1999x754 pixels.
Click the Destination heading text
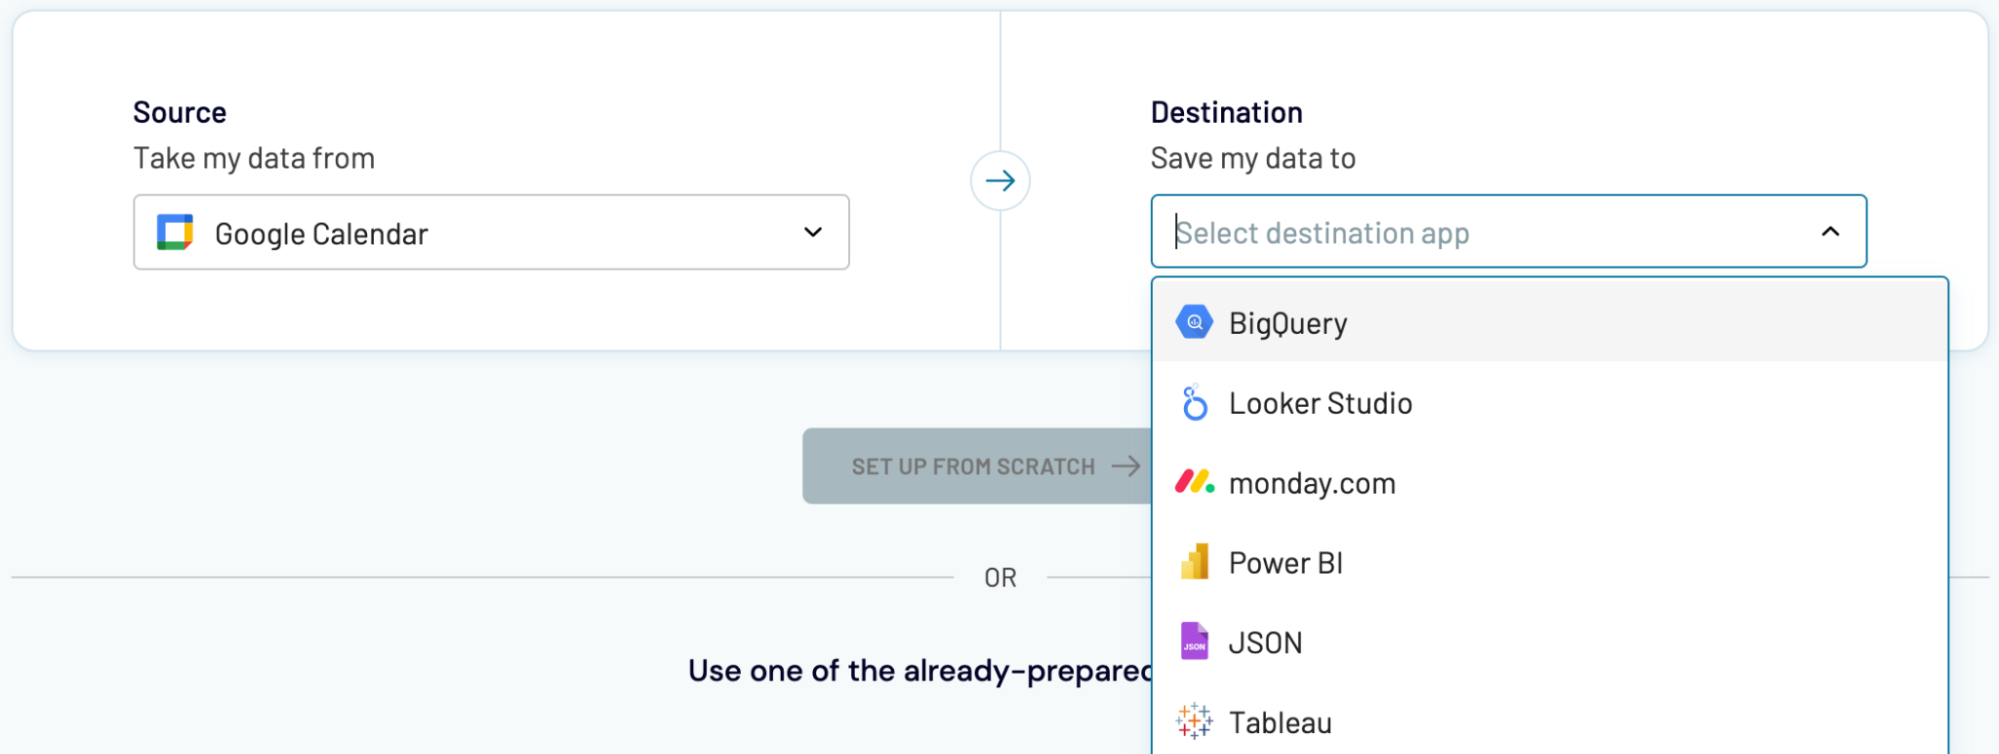coord(1227,112)
